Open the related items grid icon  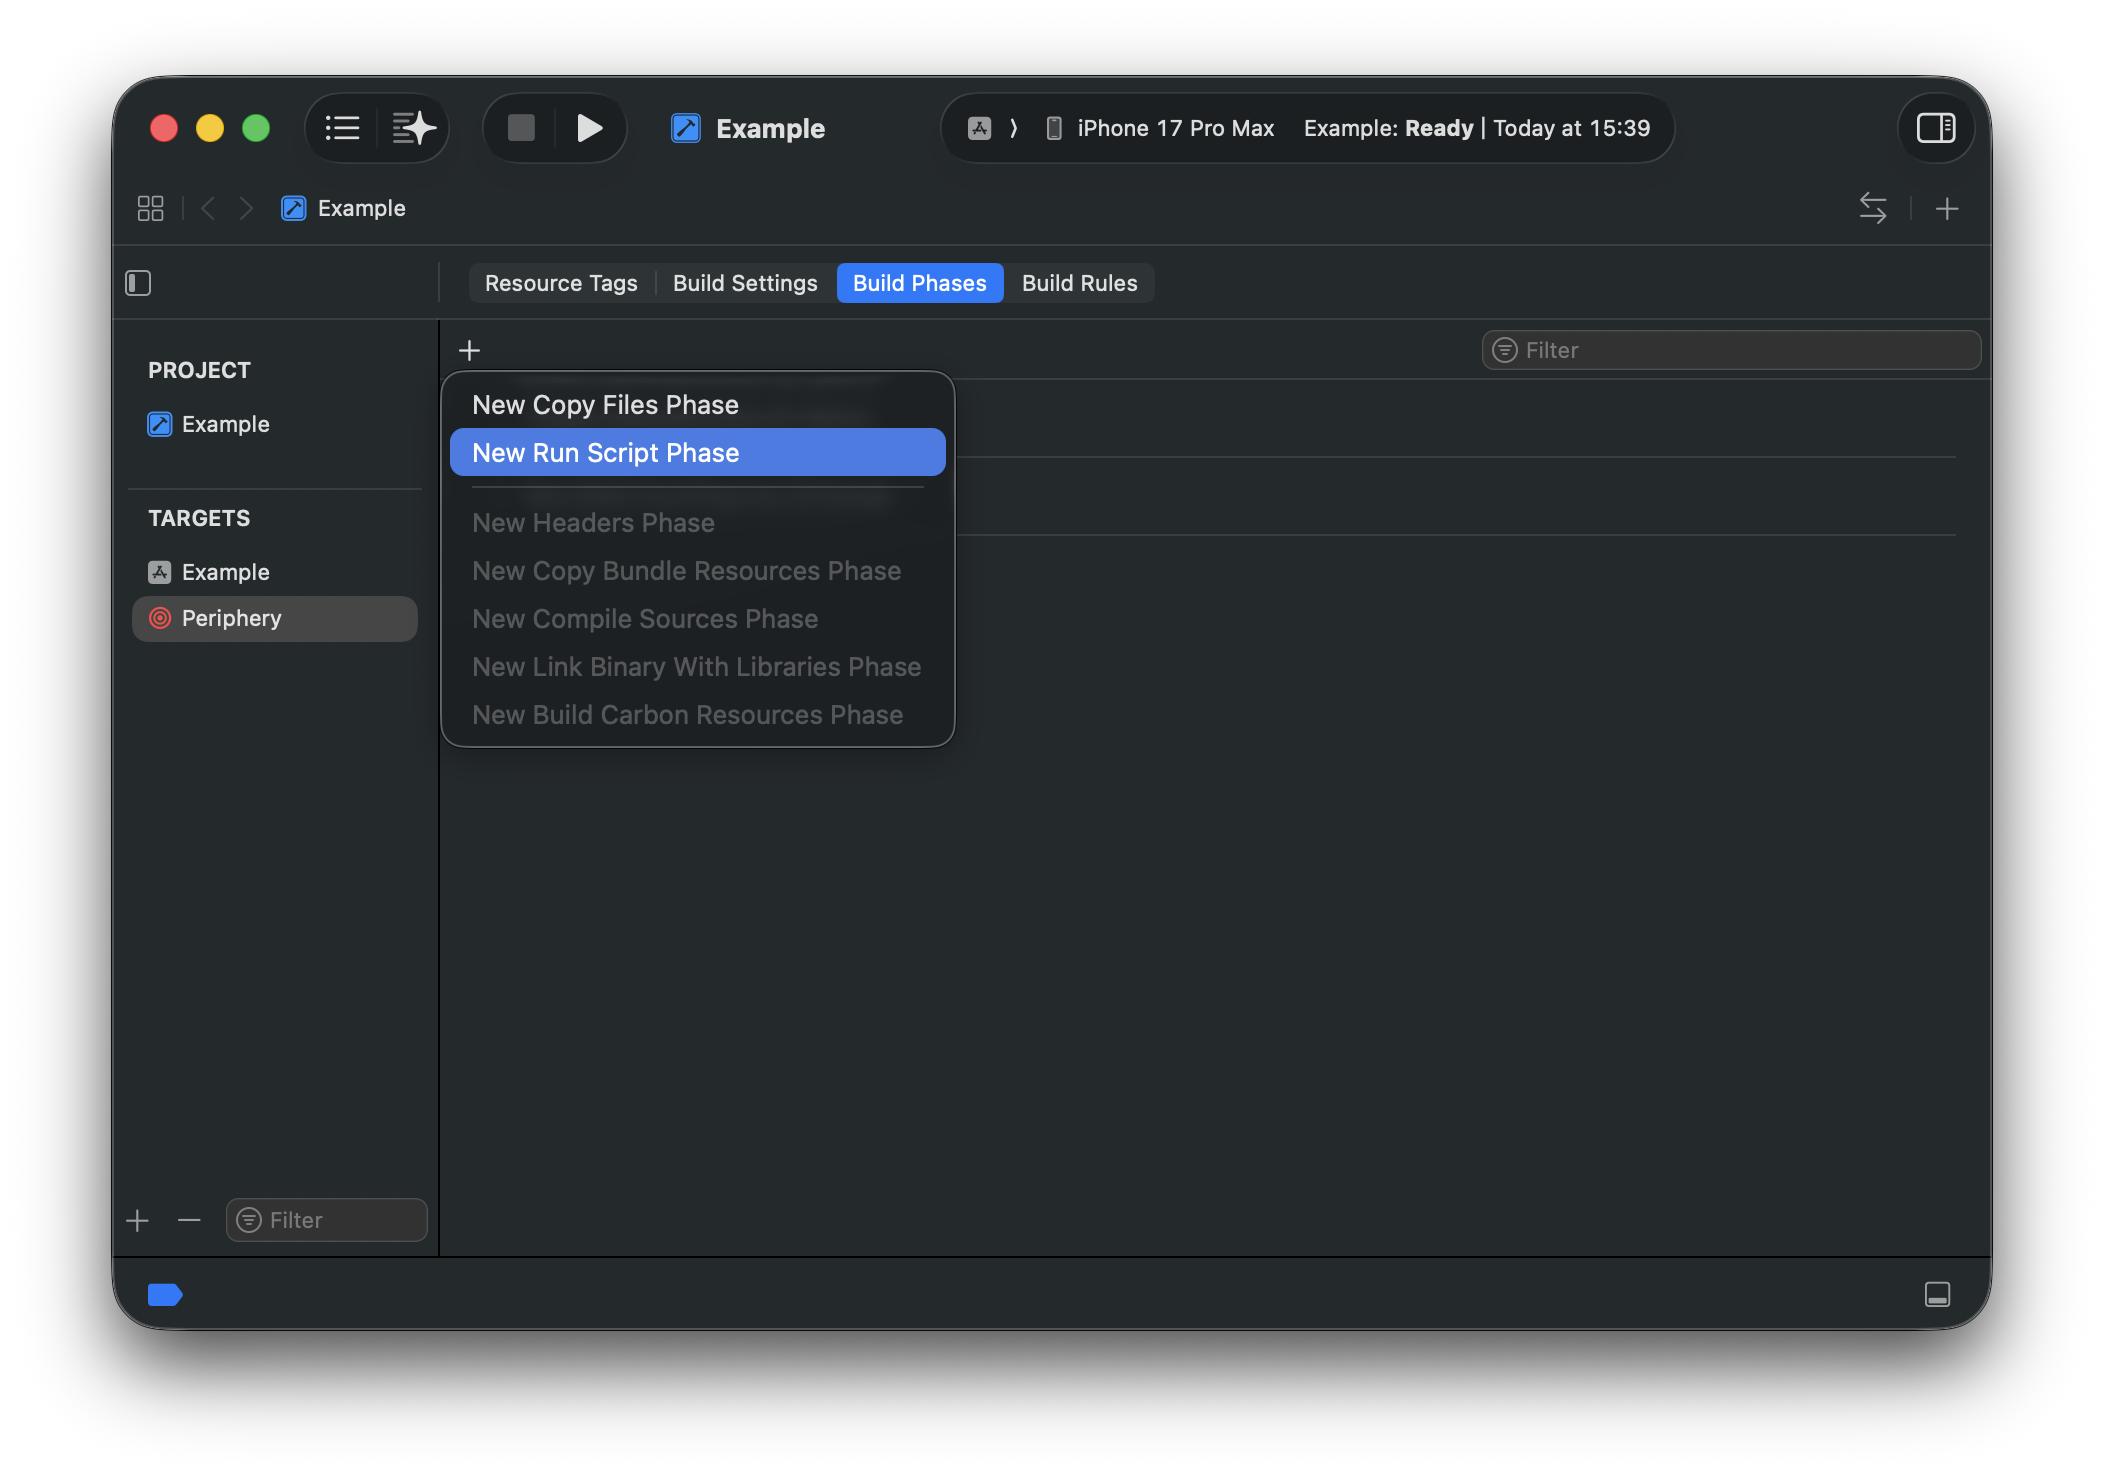point(150,208)
